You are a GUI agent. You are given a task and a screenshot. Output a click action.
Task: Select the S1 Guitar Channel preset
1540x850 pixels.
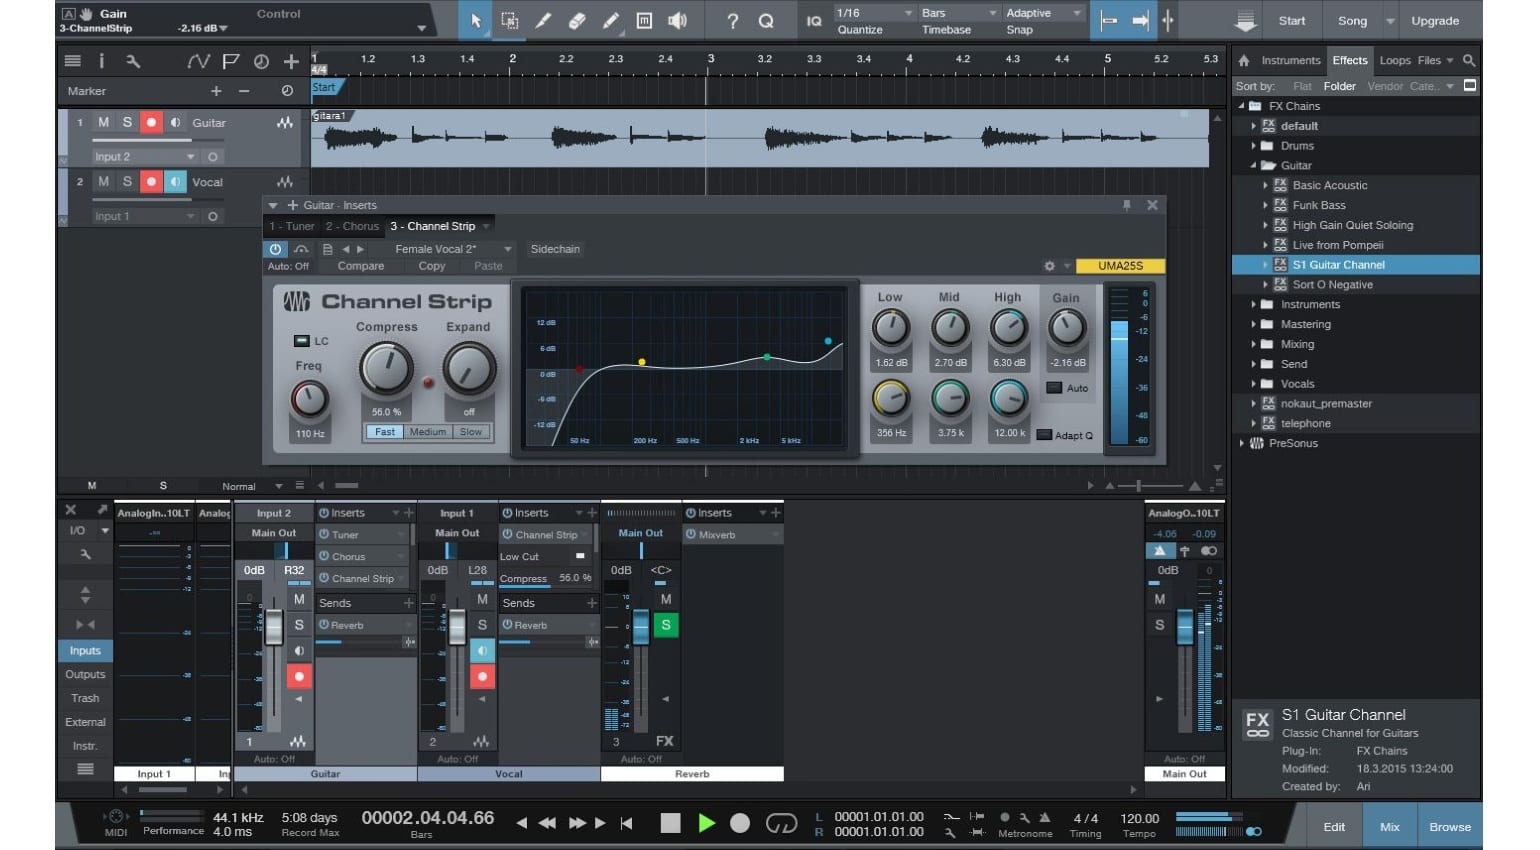point(1356,265)
